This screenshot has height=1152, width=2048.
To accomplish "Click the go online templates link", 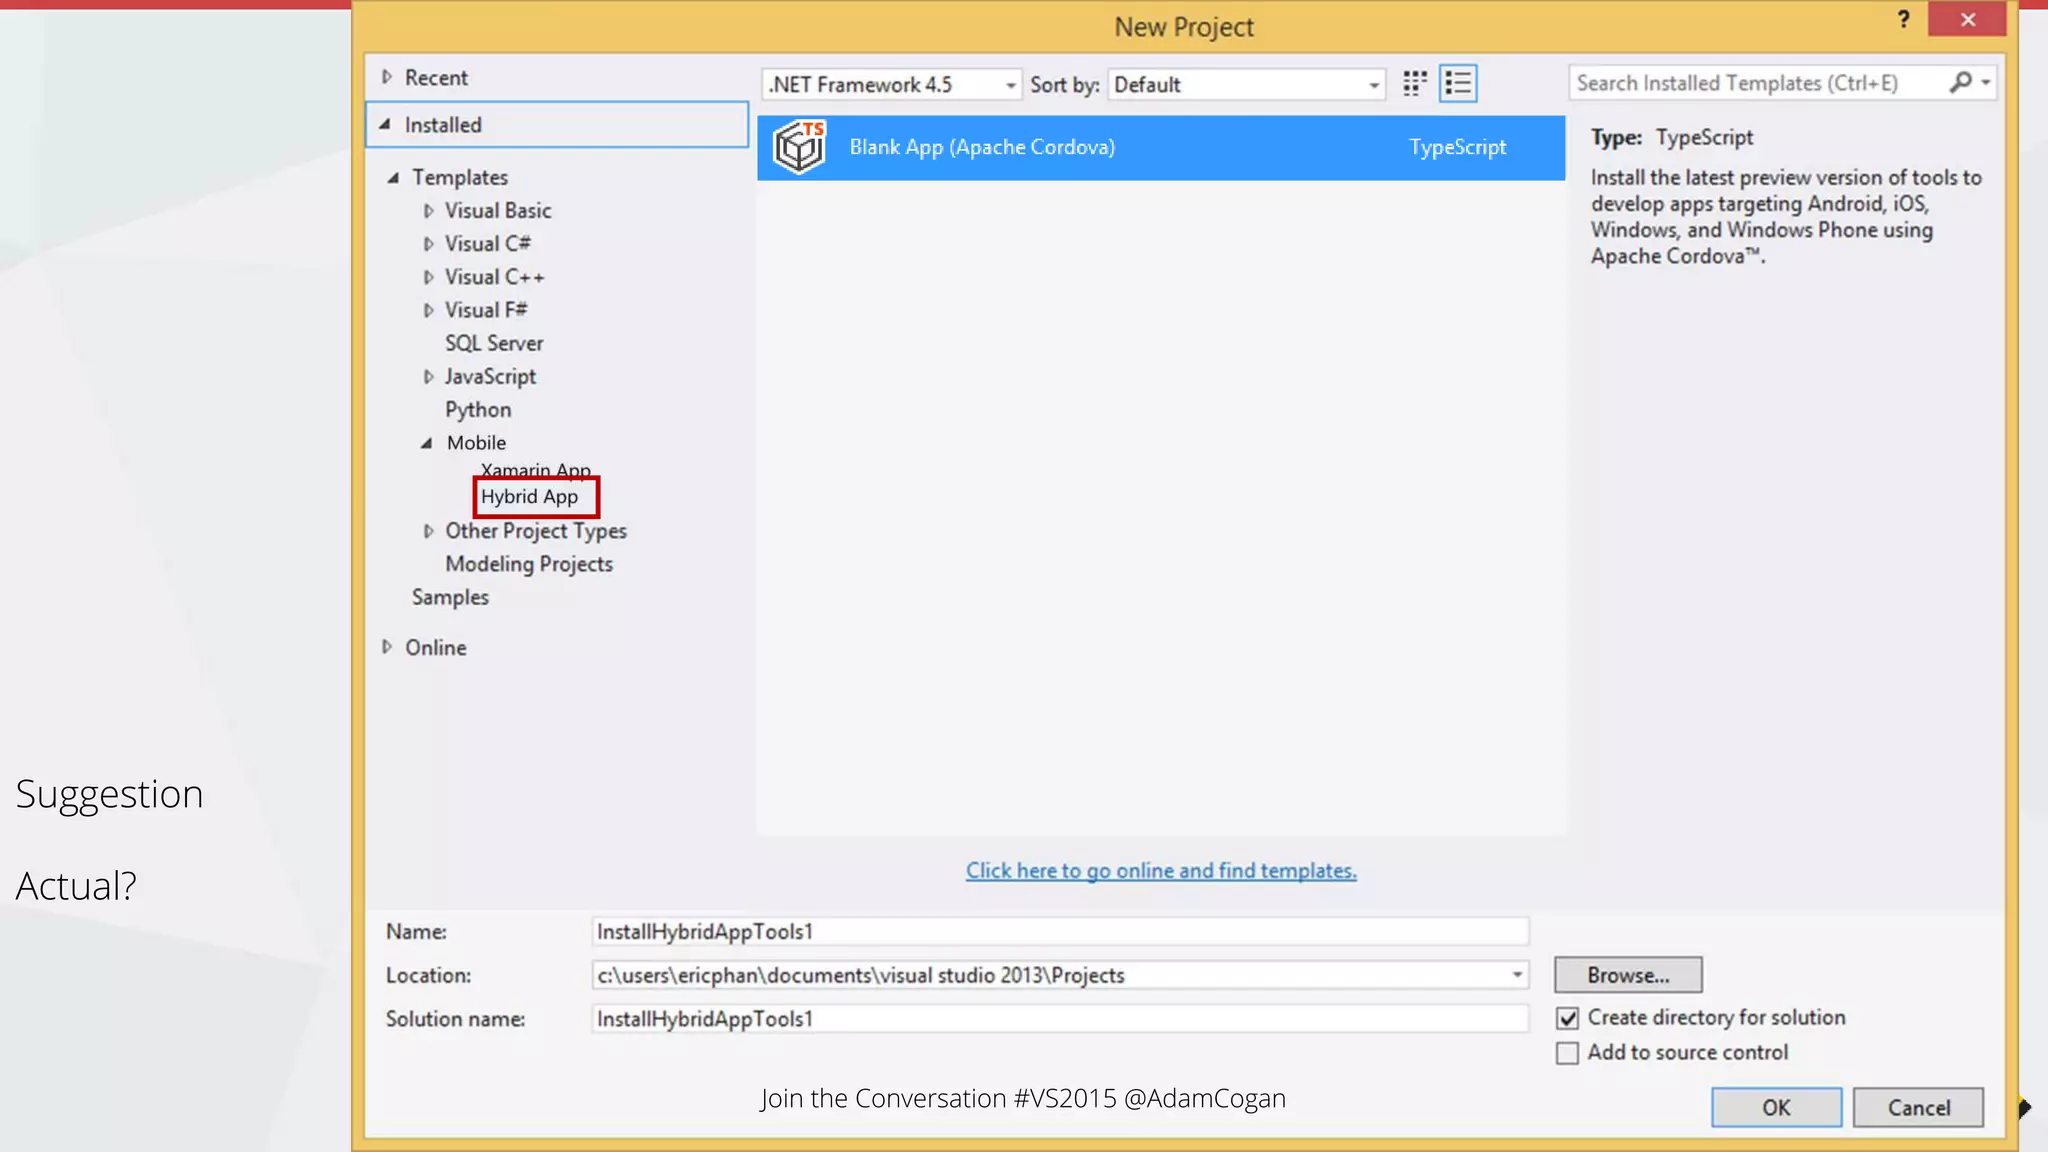I will click(1160, 871).
